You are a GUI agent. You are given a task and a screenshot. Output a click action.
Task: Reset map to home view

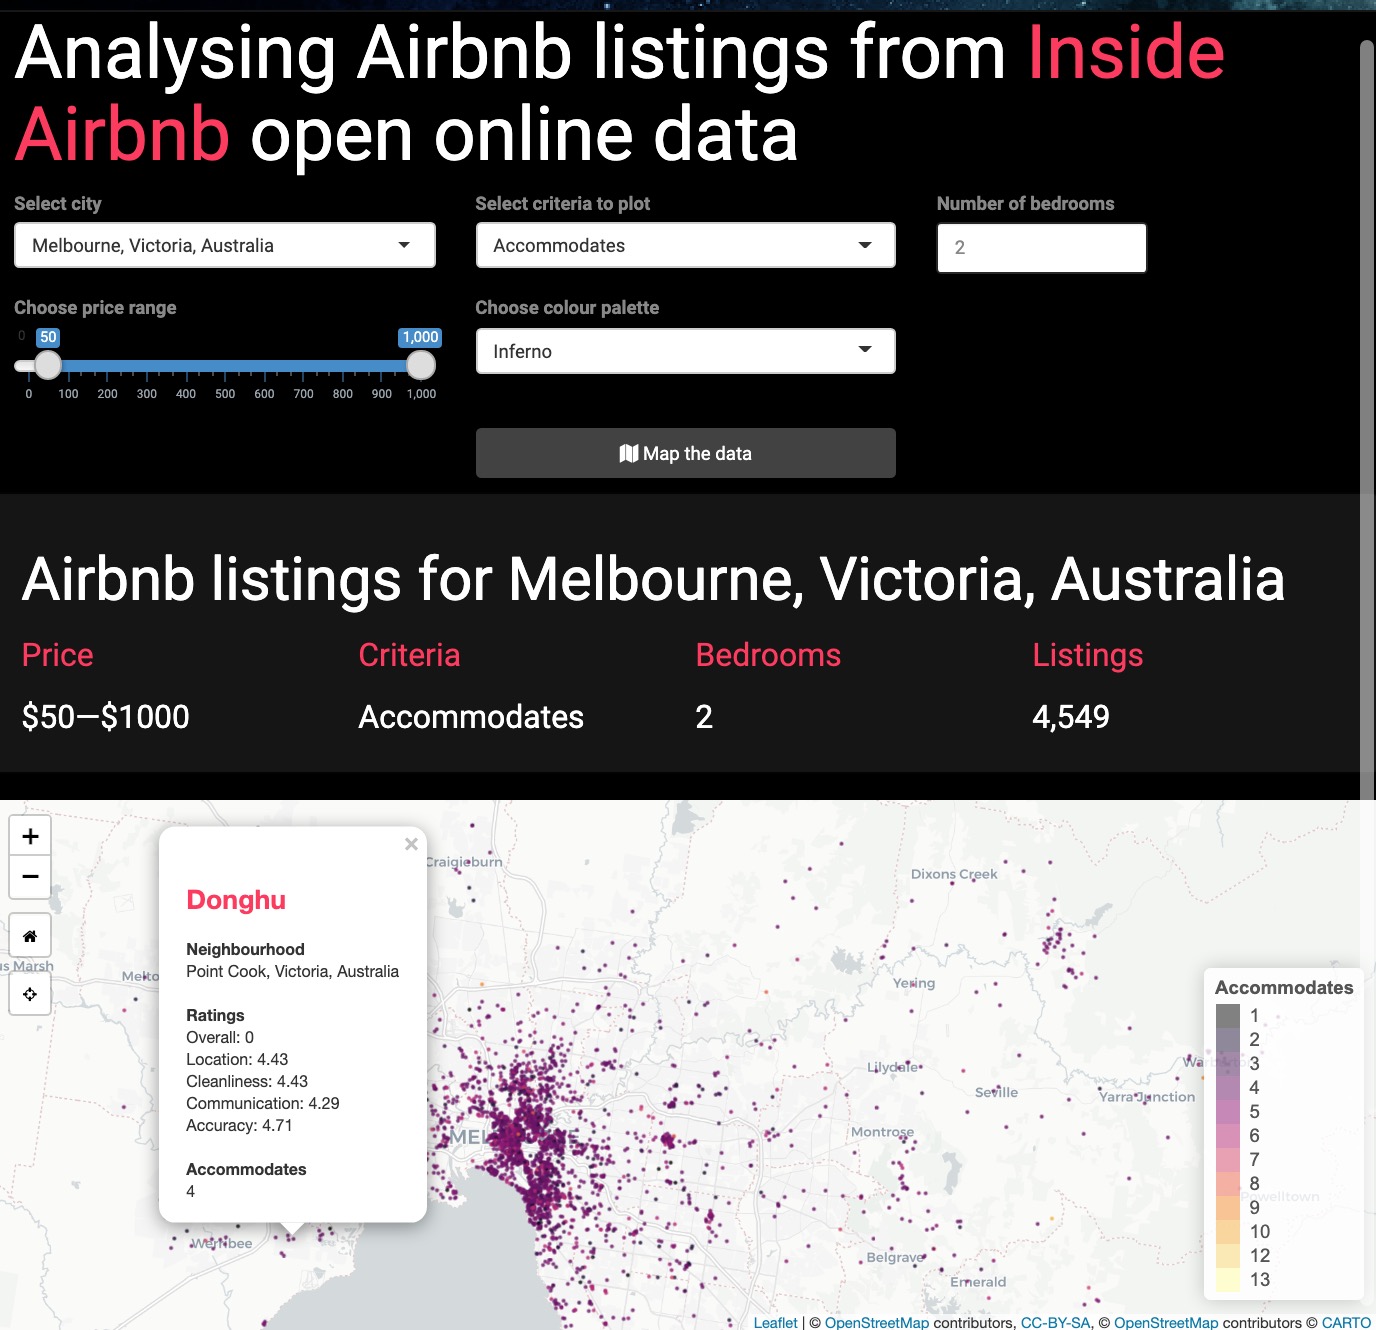point(30,936)
